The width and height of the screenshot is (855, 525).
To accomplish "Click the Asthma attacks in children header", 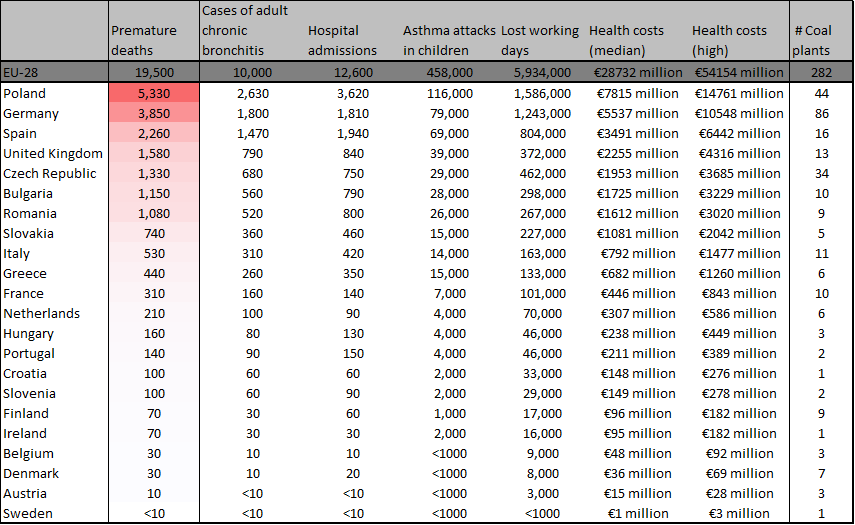I will tap(449, 40).
